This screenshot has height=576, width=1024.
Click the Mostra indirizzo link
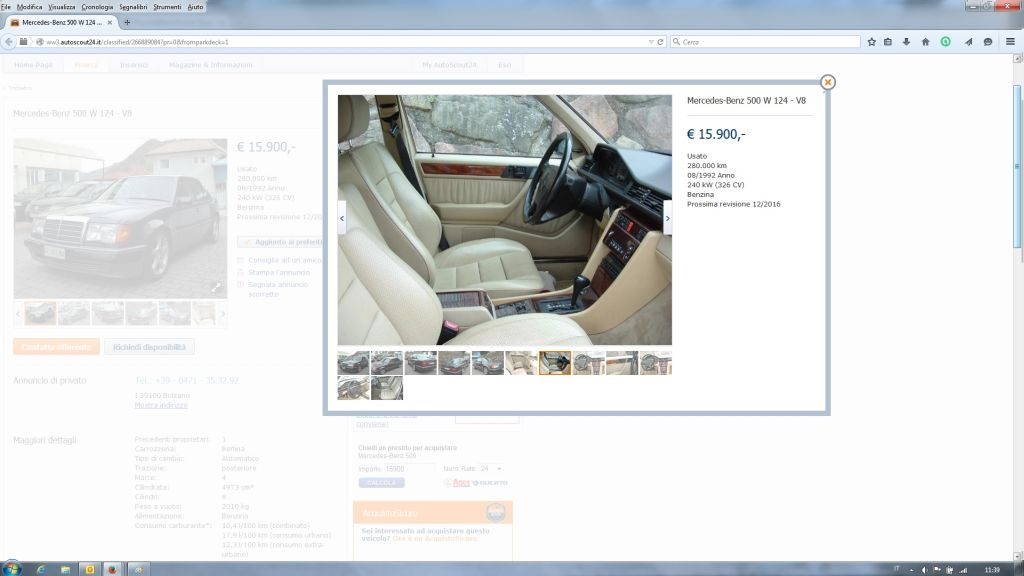tap(161, 406)
